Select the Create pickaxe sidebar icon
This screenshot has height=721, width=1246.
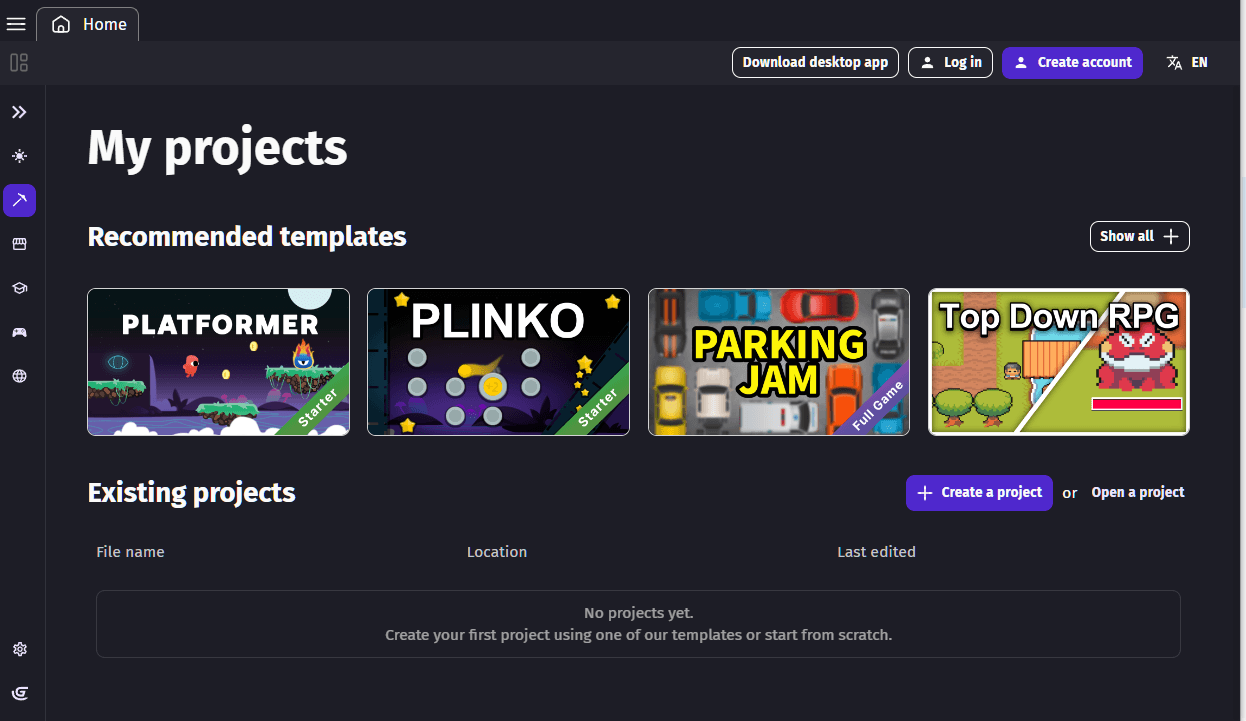(x=19, y=200)
